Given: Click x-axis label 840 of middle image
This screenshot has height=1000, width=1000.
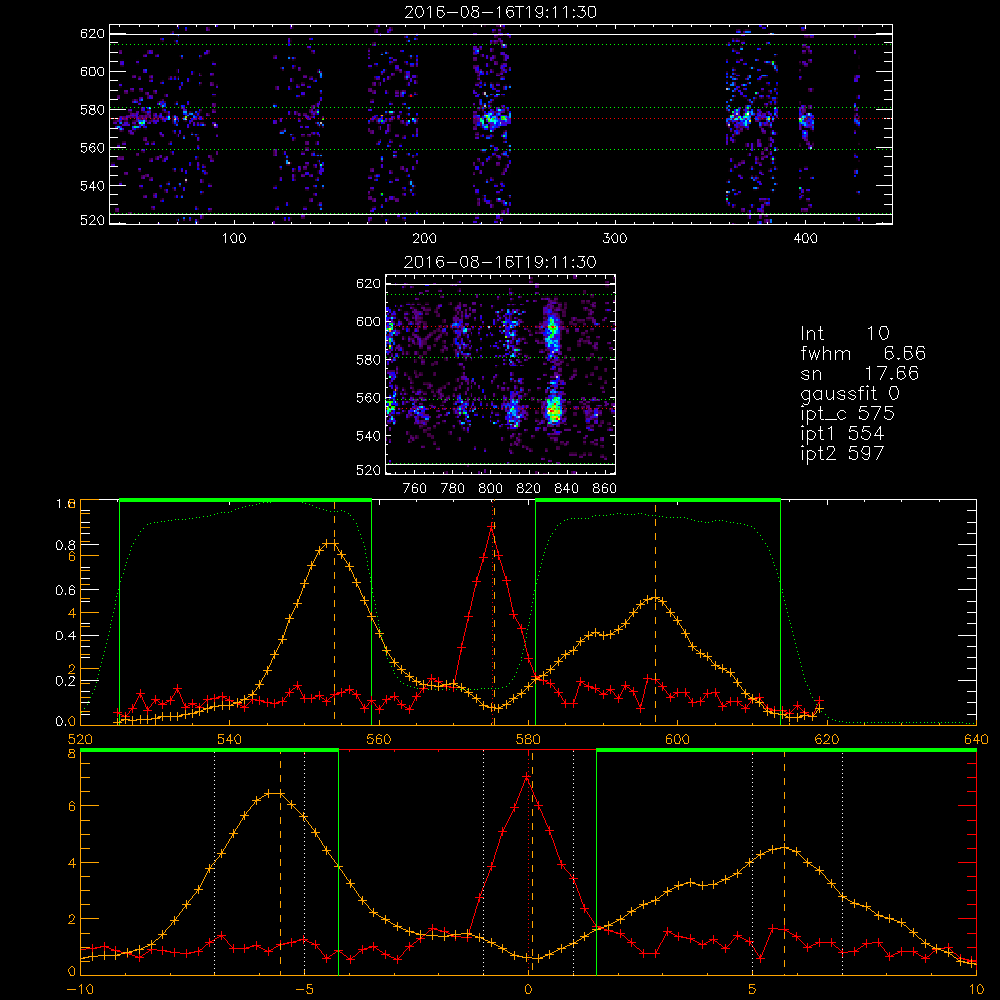Looking at the screenshot, I should click(x=566, y=489).
